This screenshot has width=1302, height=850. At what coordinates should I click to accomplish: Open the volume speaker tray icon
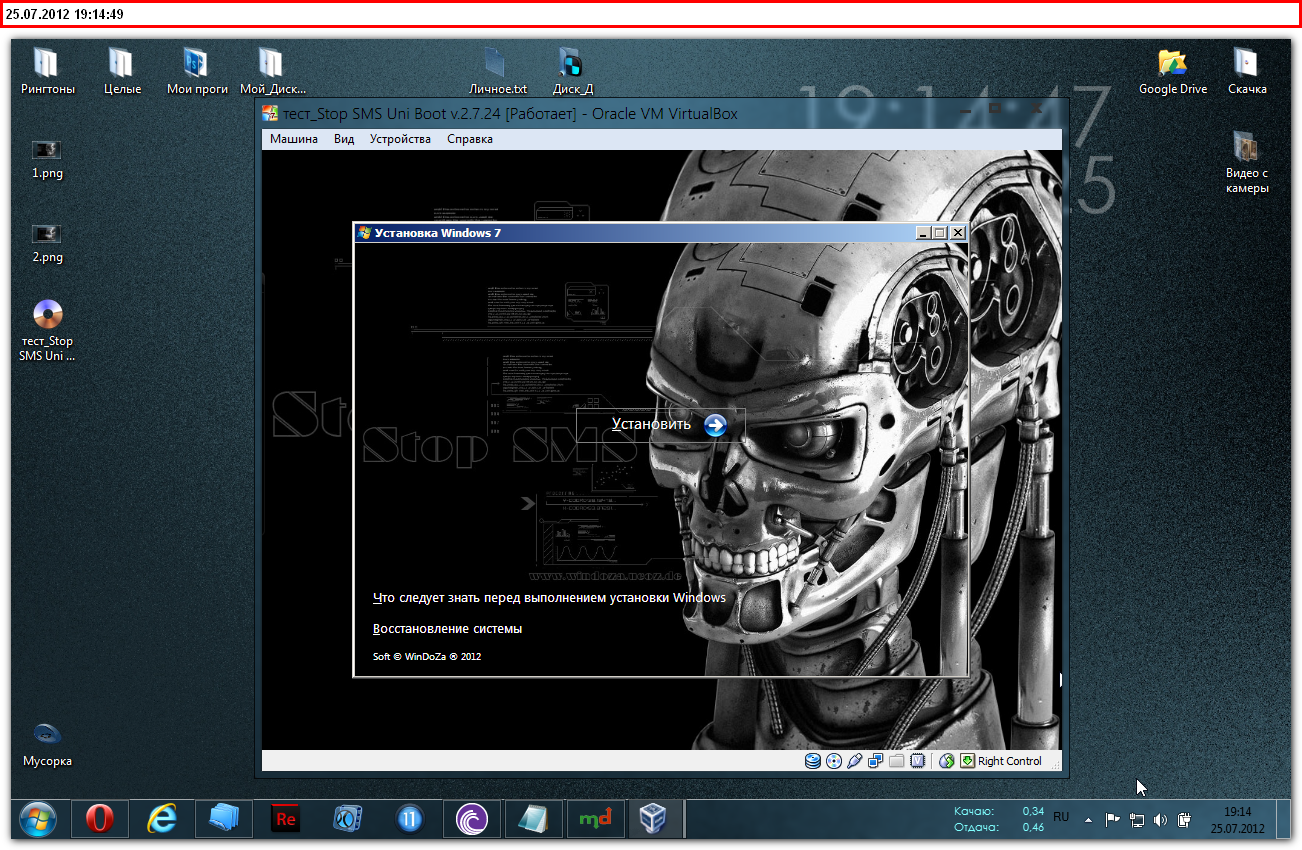pyautogui.click(x=1160, y=820)
